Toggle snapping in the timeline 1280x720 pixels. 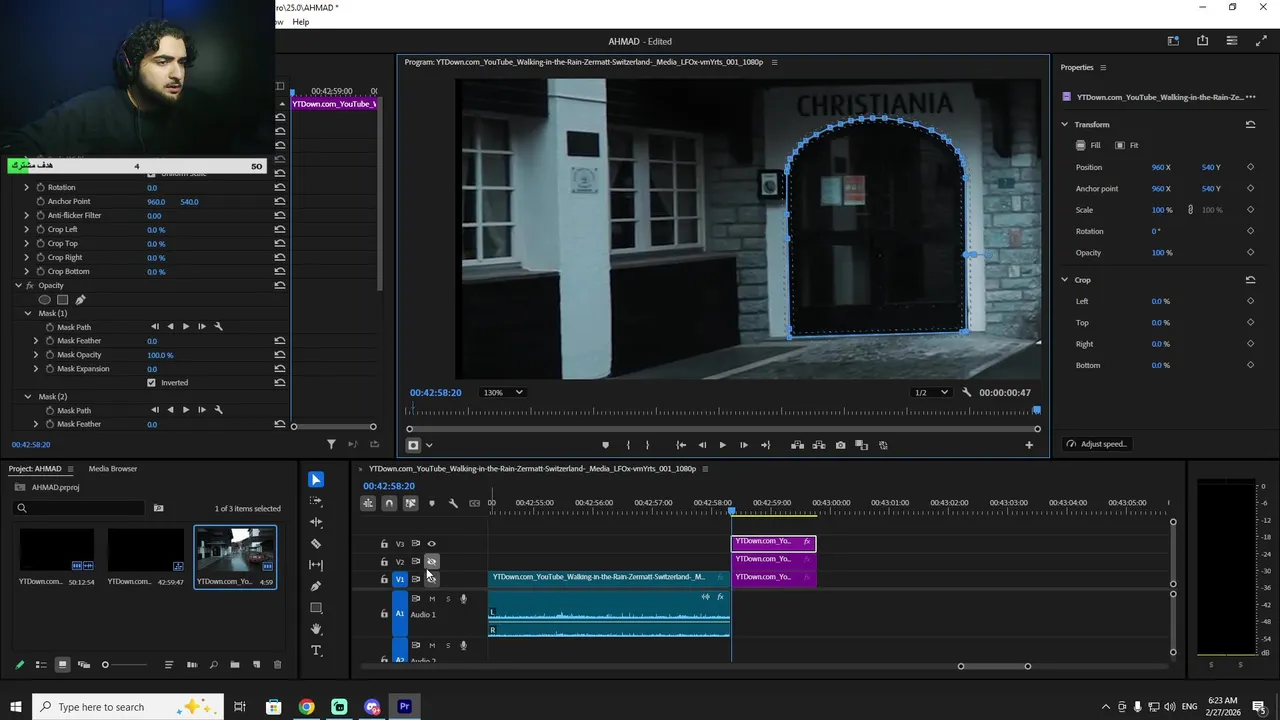[x=389, y=503]
